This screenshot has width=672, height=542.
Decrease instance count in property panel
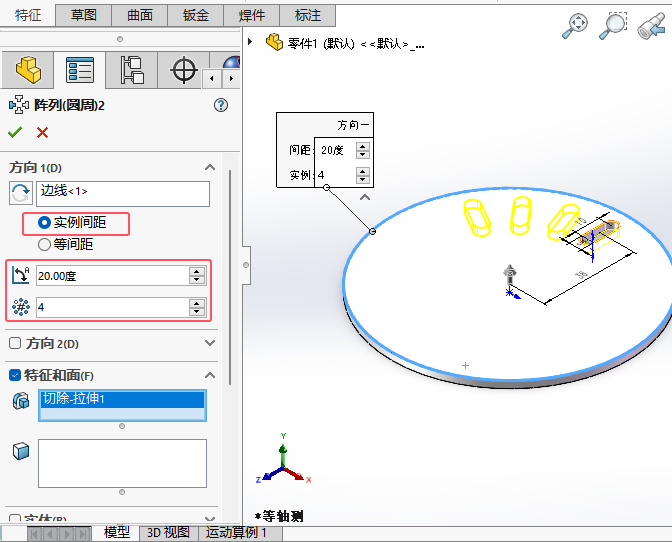pos(197,311)
